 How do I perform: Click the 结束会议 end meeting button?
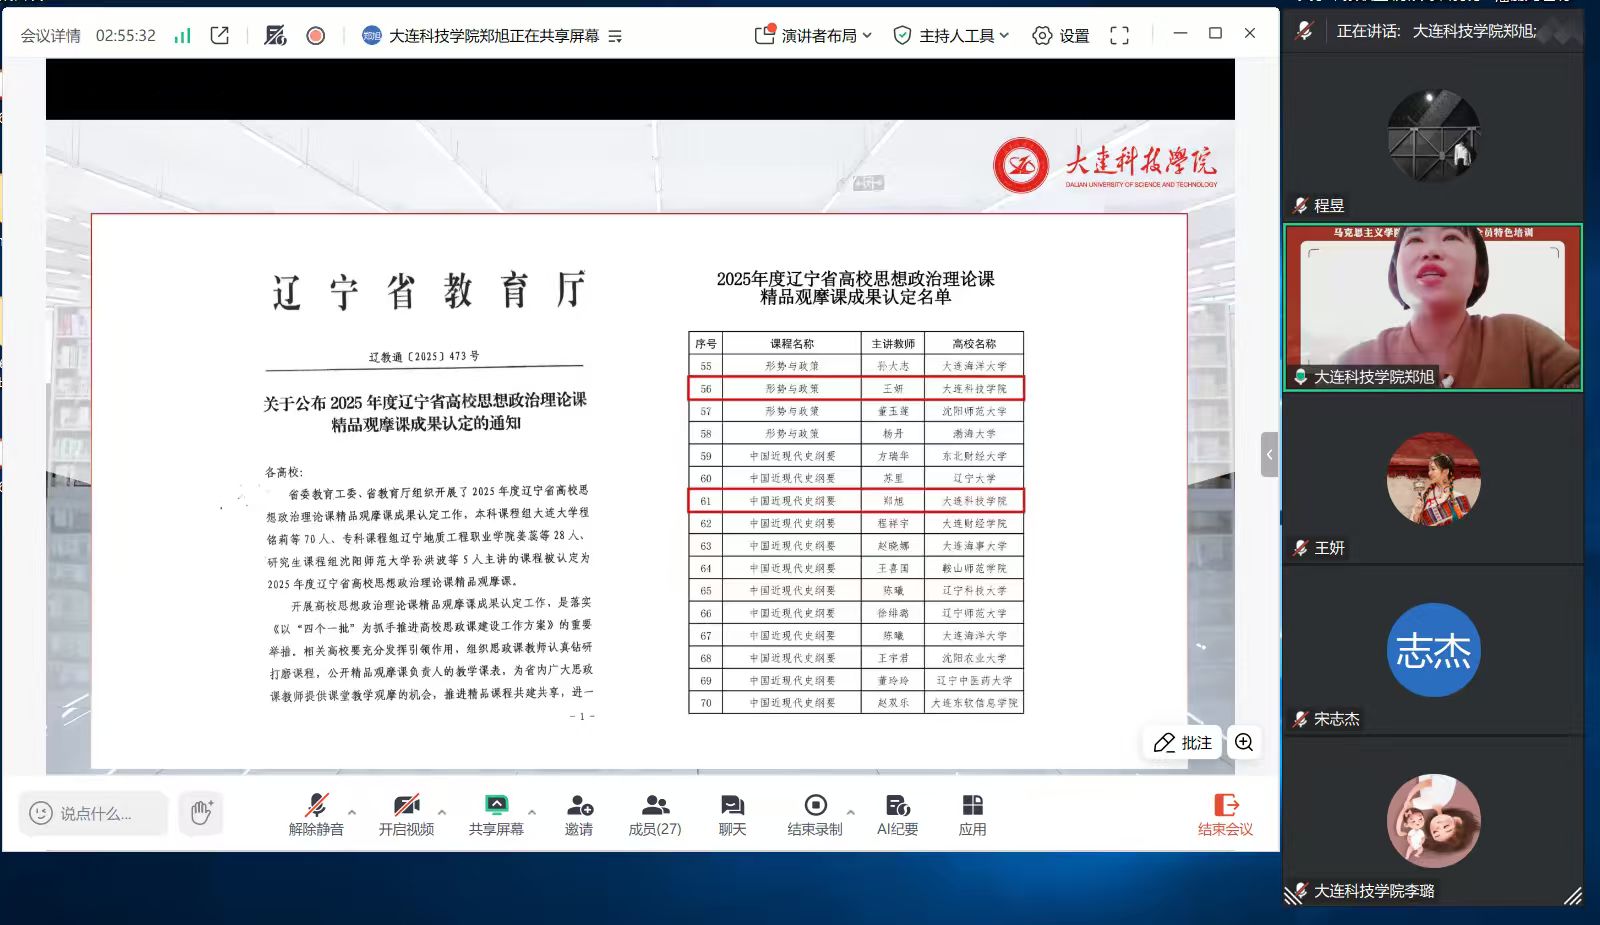pyautogui.click(x=1225, y=815)
